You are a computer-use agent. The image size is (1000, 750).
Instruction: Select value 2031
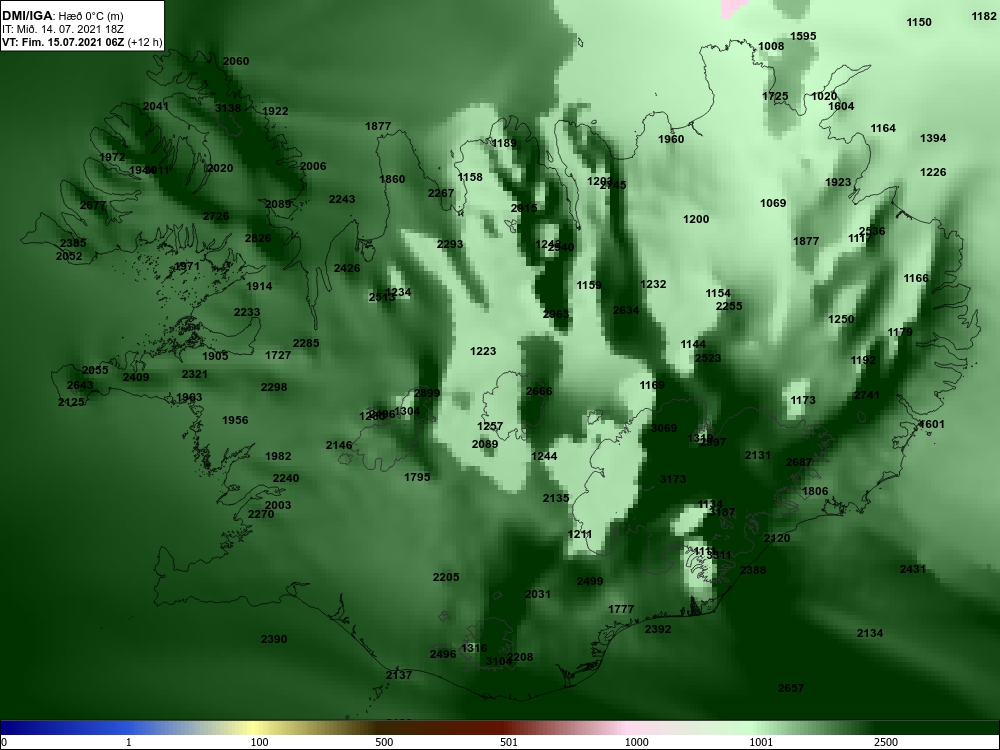(538, 594)
